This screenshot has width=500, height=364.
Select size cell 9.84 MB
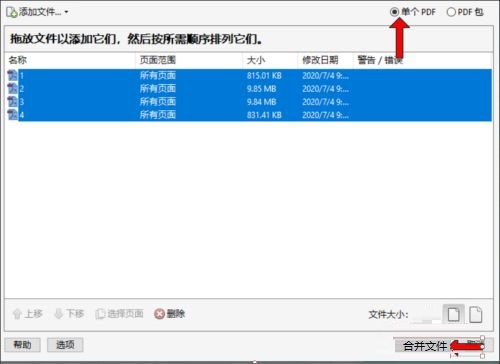point(261,102)
